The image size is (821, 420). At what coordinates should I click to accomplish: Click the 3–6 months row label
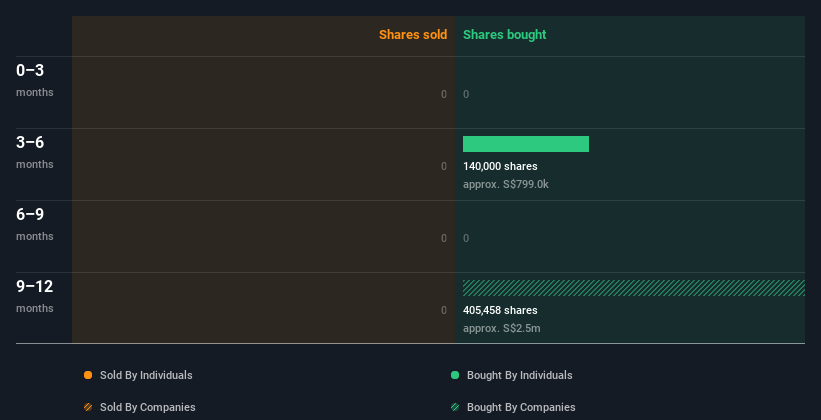35,152
